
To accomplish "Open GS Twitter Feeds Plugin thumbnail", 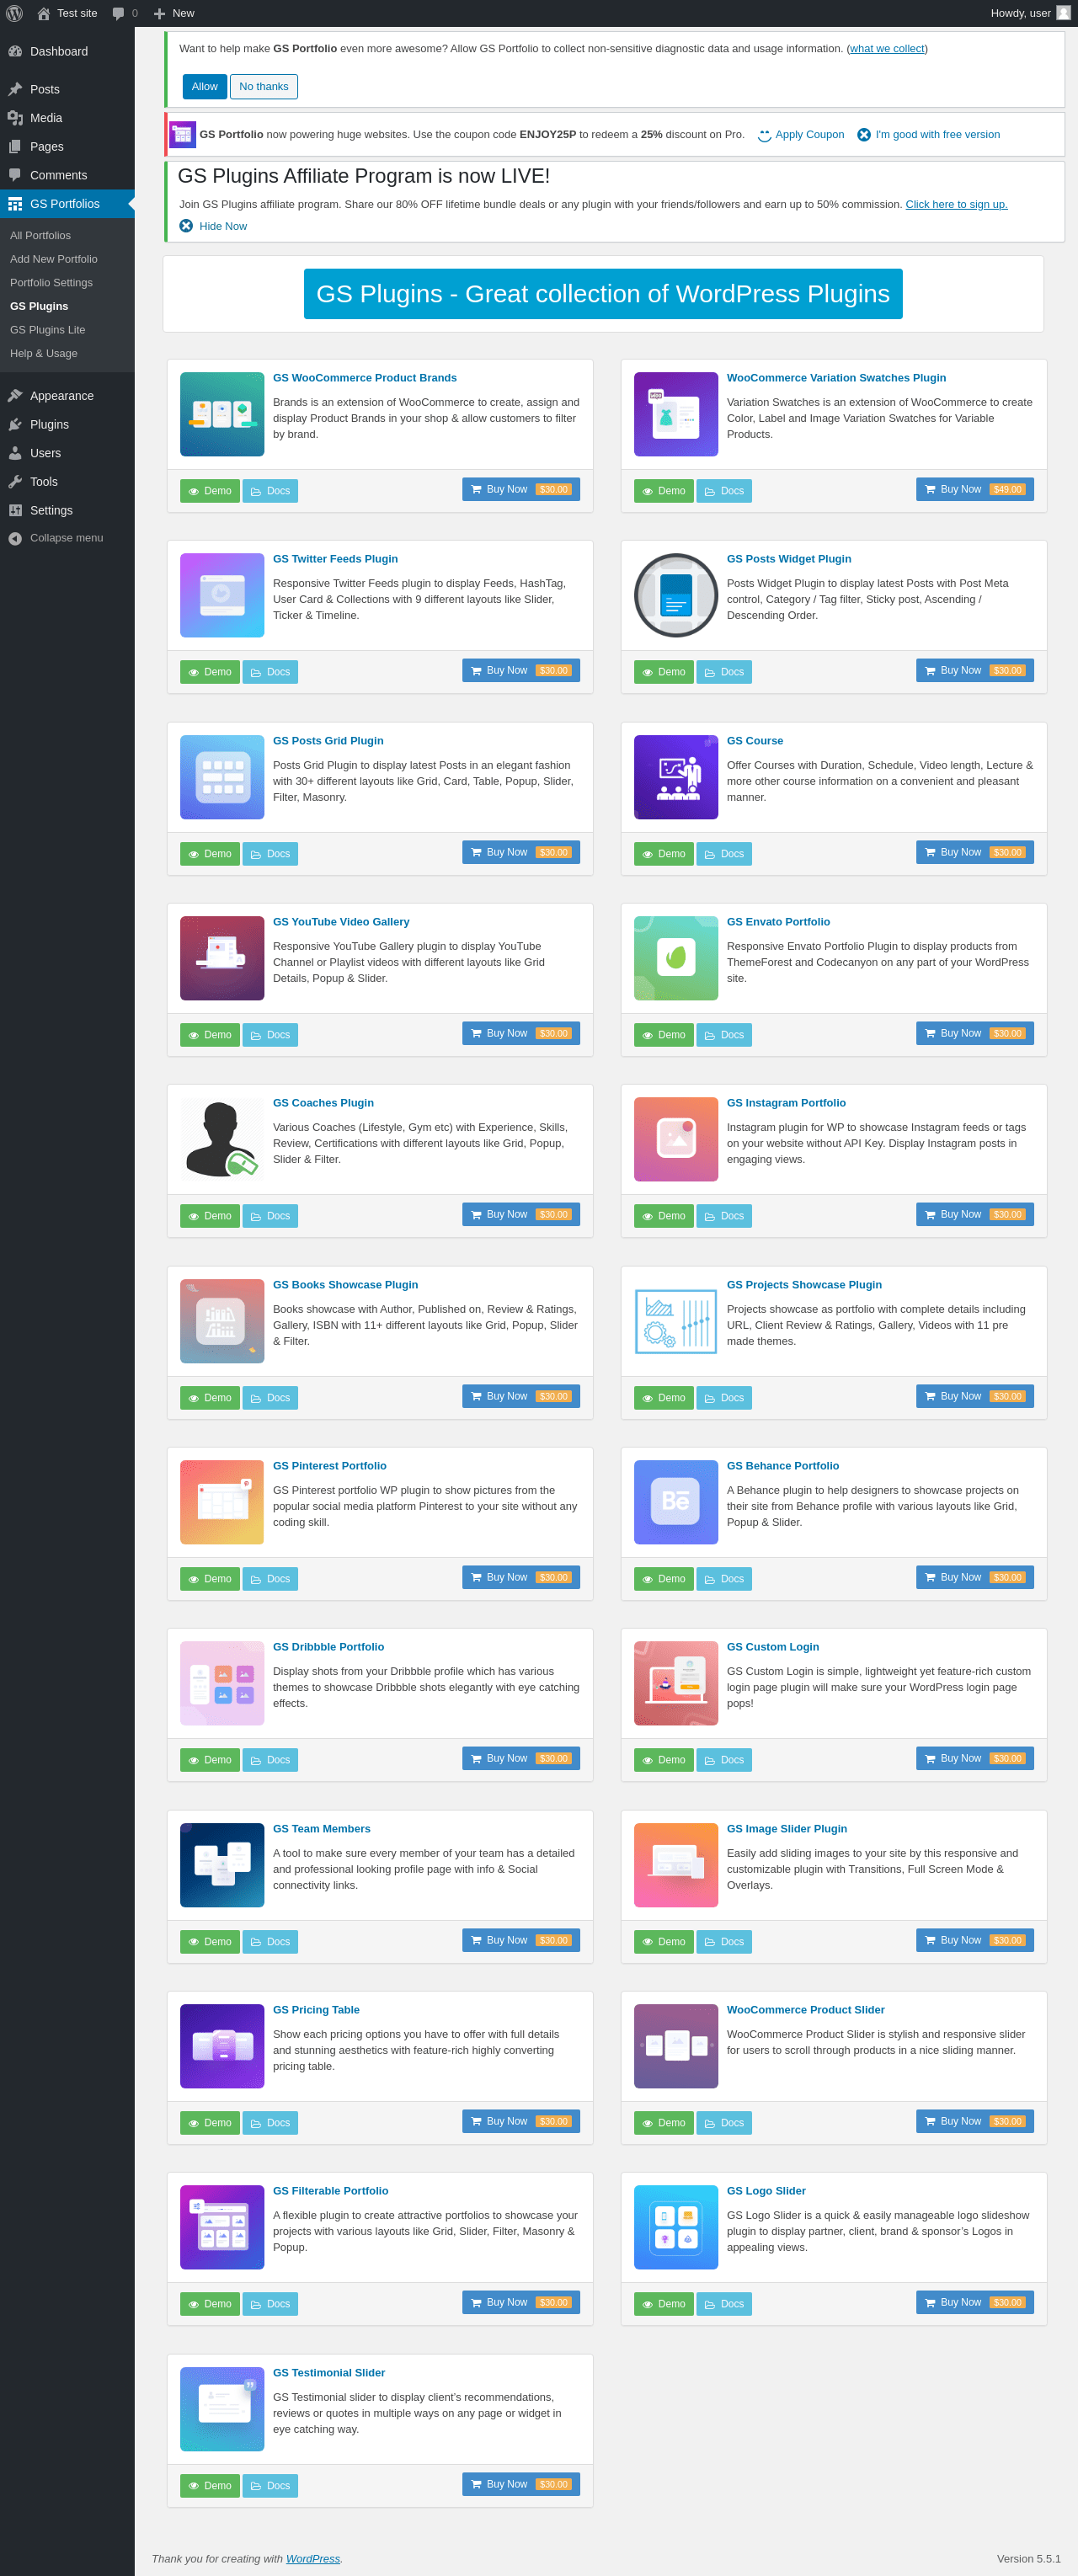I will (222, 595).
